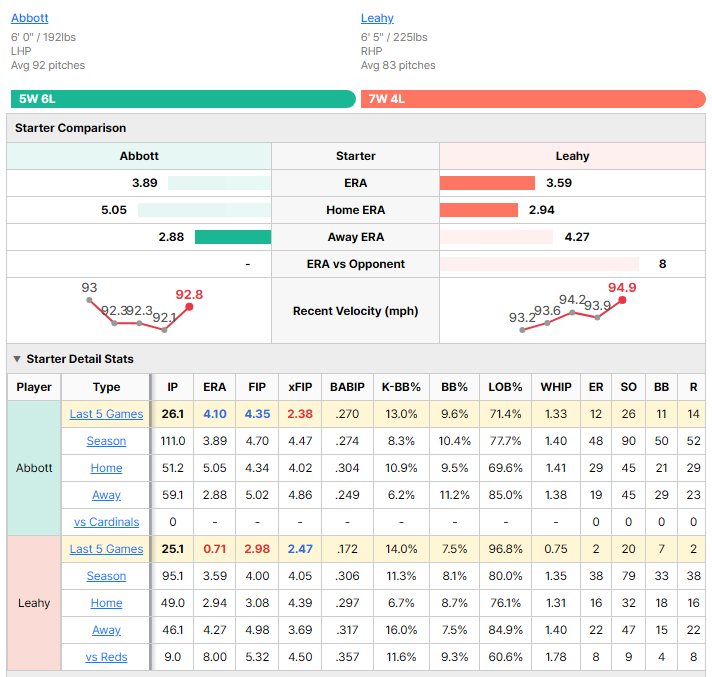Open Abbott's Away split link
Viewport: 712px width, 677px height.
pyautogui.click(x=106, y=494)
